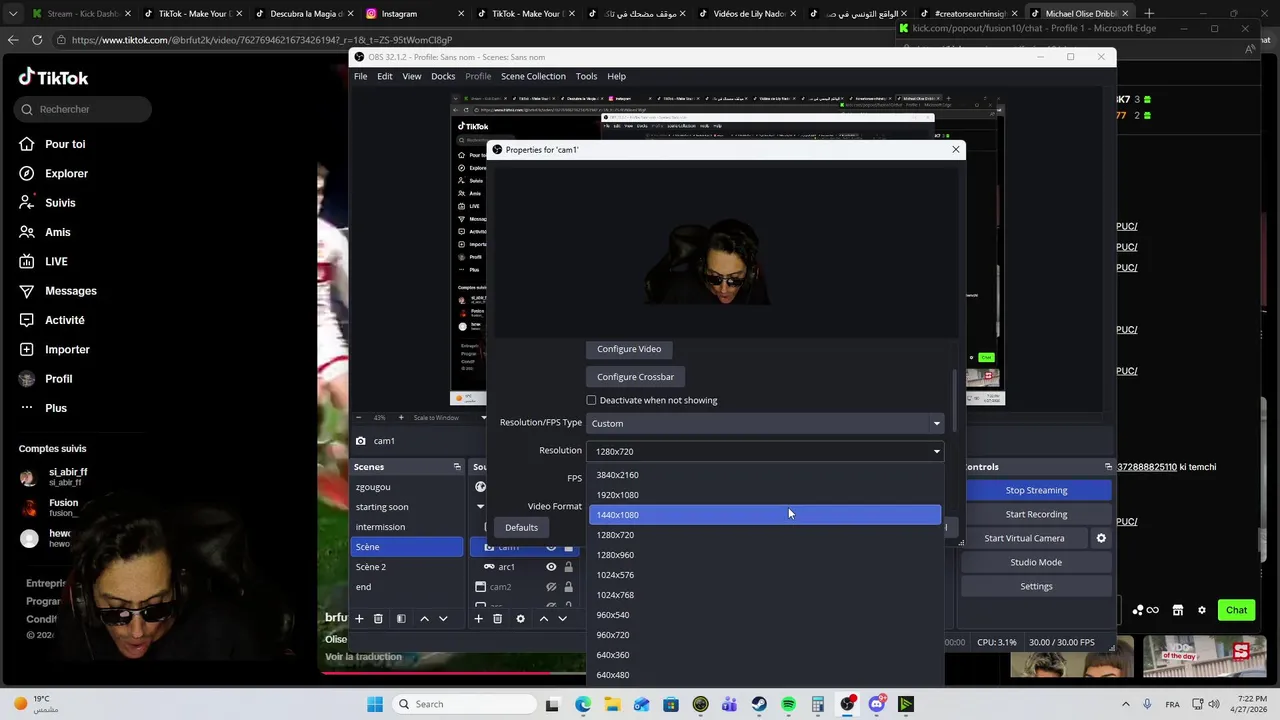The image size is (1280, 720).
Task: Open Discord from the taskbar
Action: (x=877, y=704)
